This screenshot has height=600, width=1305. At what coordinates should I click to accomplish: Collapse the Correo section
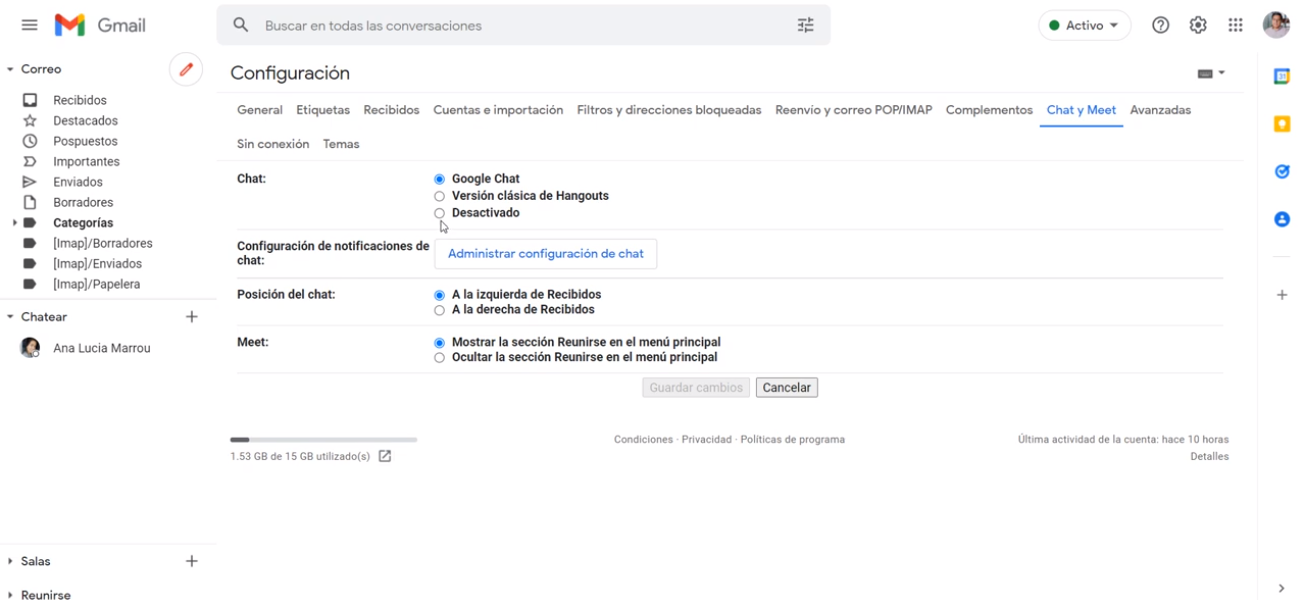pyautogui.click(x=10, y=69)
